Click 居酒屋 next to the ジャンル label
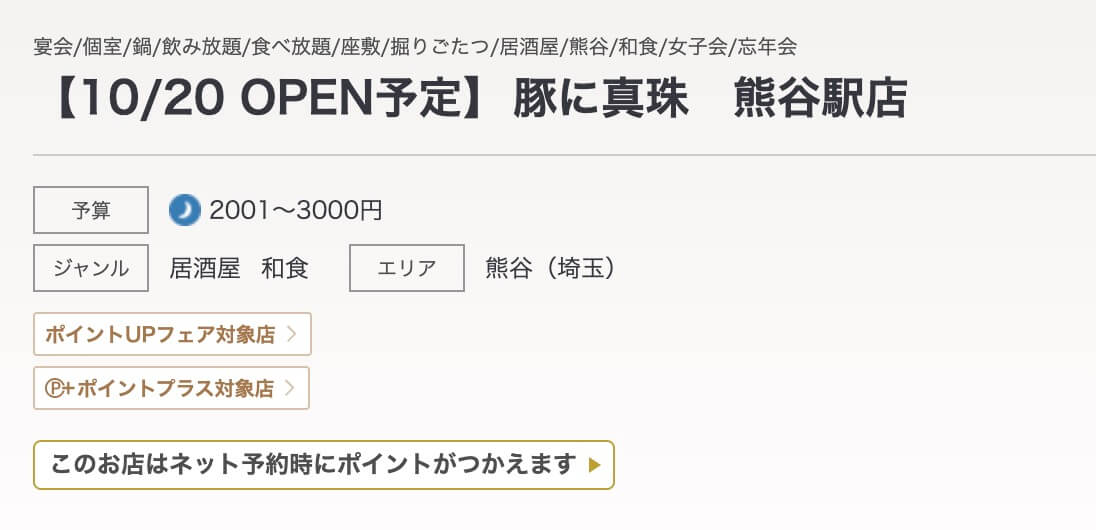The image size is (1096, 530). [x=205, y=268]
